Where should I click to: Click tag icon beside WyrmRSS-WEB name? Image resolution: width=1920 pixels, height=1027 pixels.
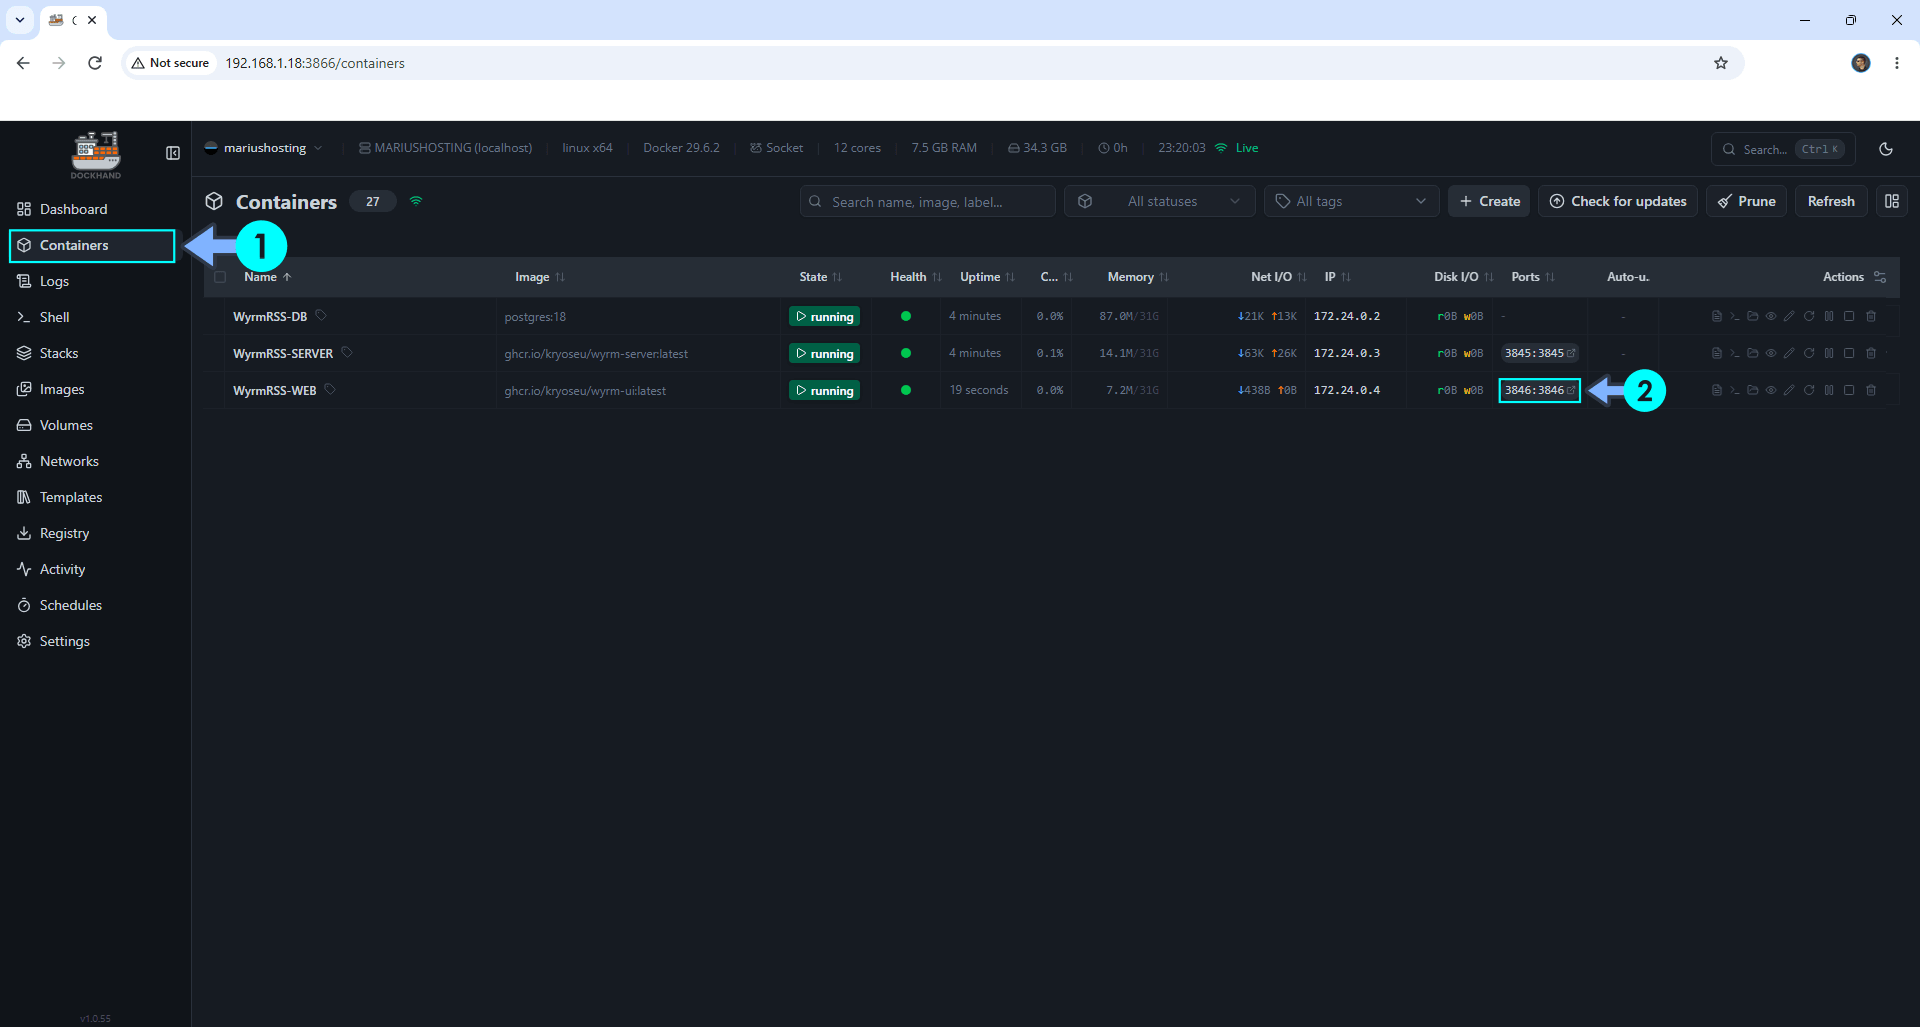tap(330, 389)
